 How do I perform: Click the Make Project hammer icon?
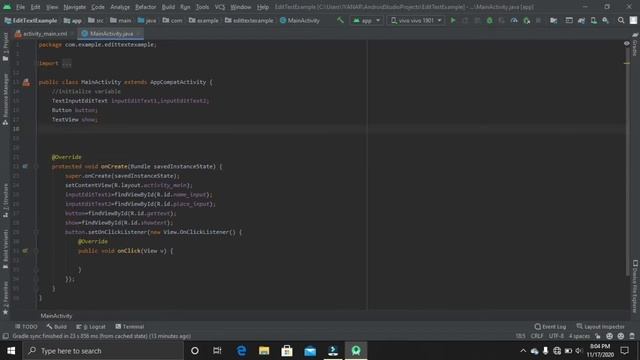(340, 20)
